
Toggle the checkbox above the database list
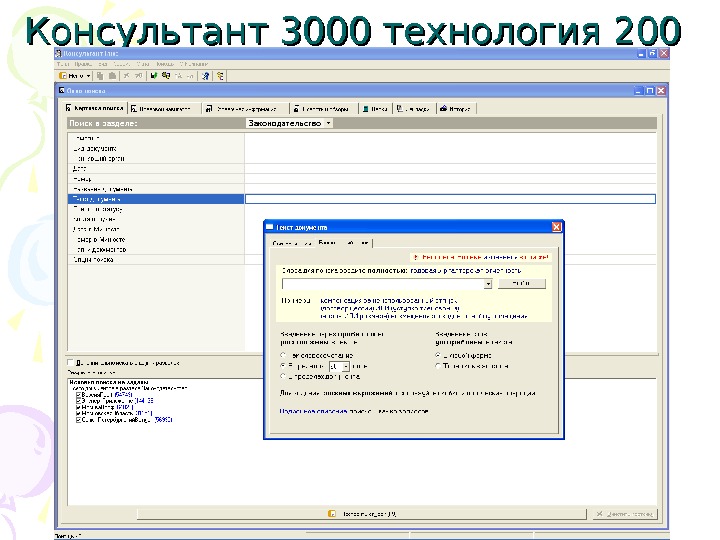coord(71,362)
